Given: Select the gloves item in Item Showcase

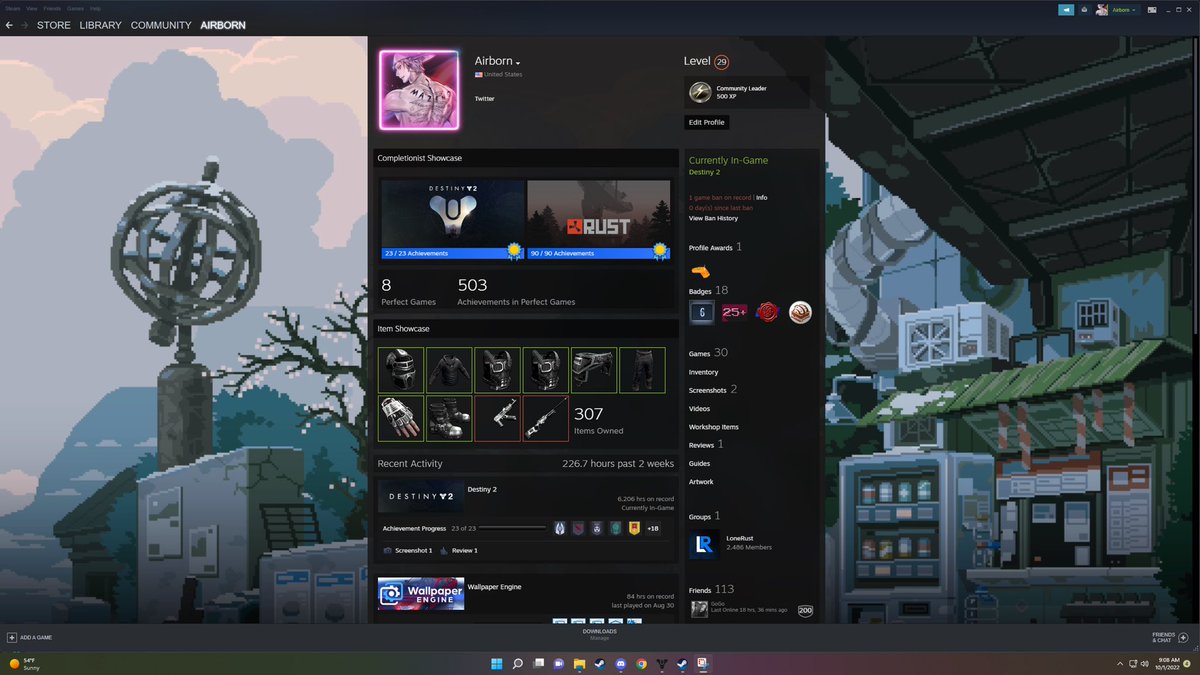Looking at the screenshot, I should point(401,418).
